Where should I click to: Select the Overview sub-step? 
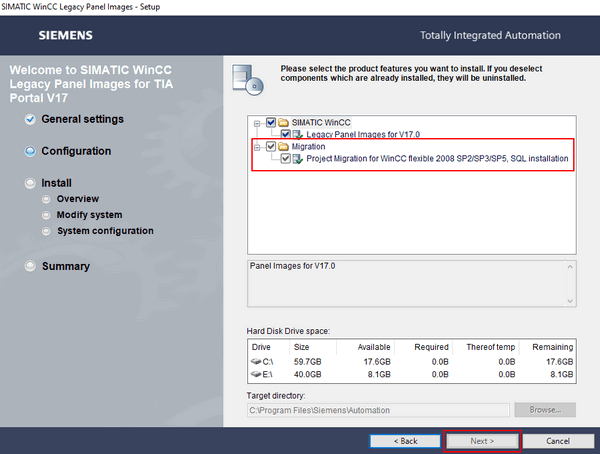point(78,199)
